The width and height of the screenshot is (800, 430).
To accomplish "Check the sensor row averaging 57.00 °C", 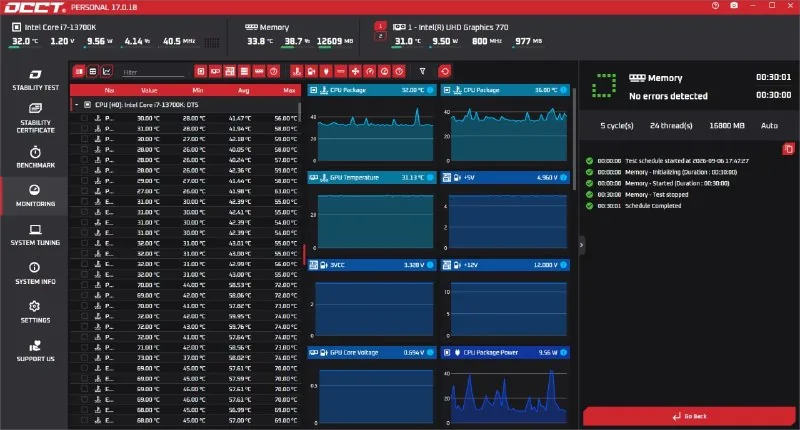I will [x=84, y=420].
